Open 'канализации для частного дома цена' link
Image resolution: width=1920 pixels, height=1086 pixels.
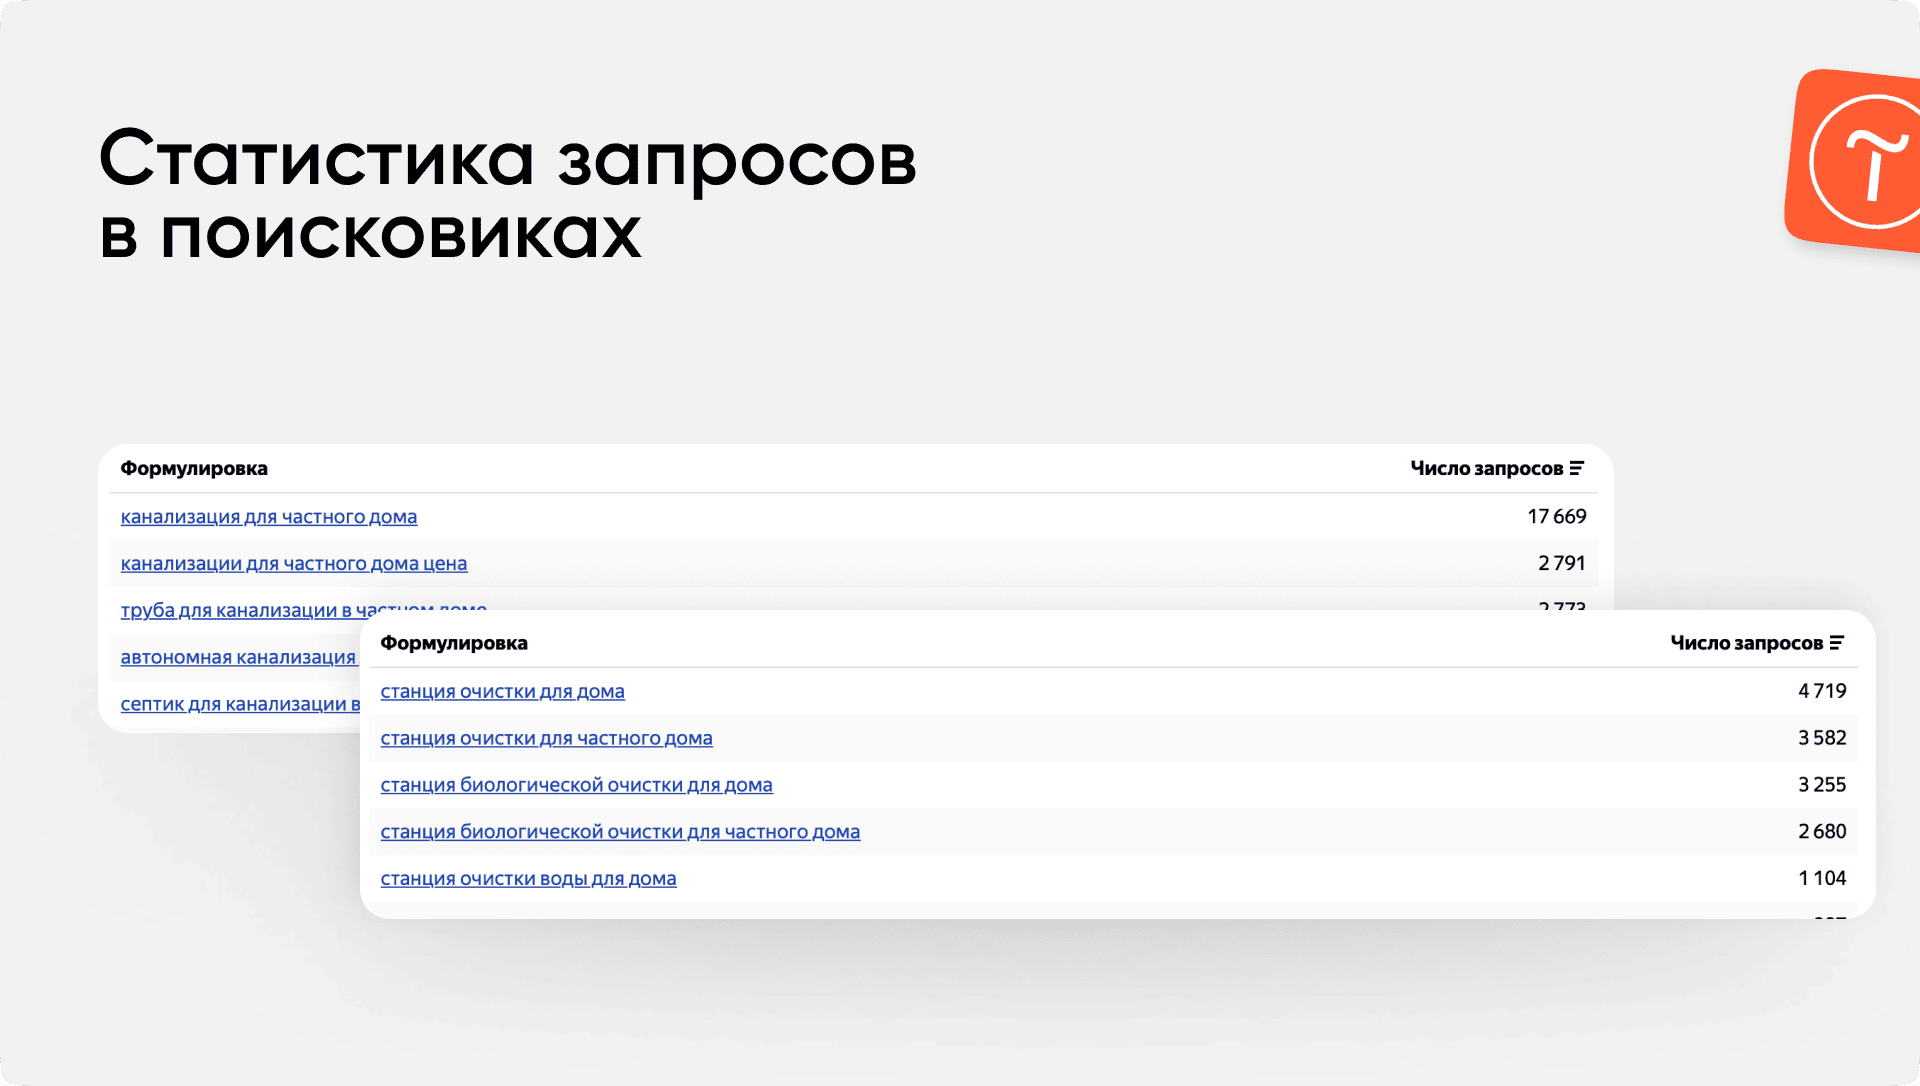point(294,564)
